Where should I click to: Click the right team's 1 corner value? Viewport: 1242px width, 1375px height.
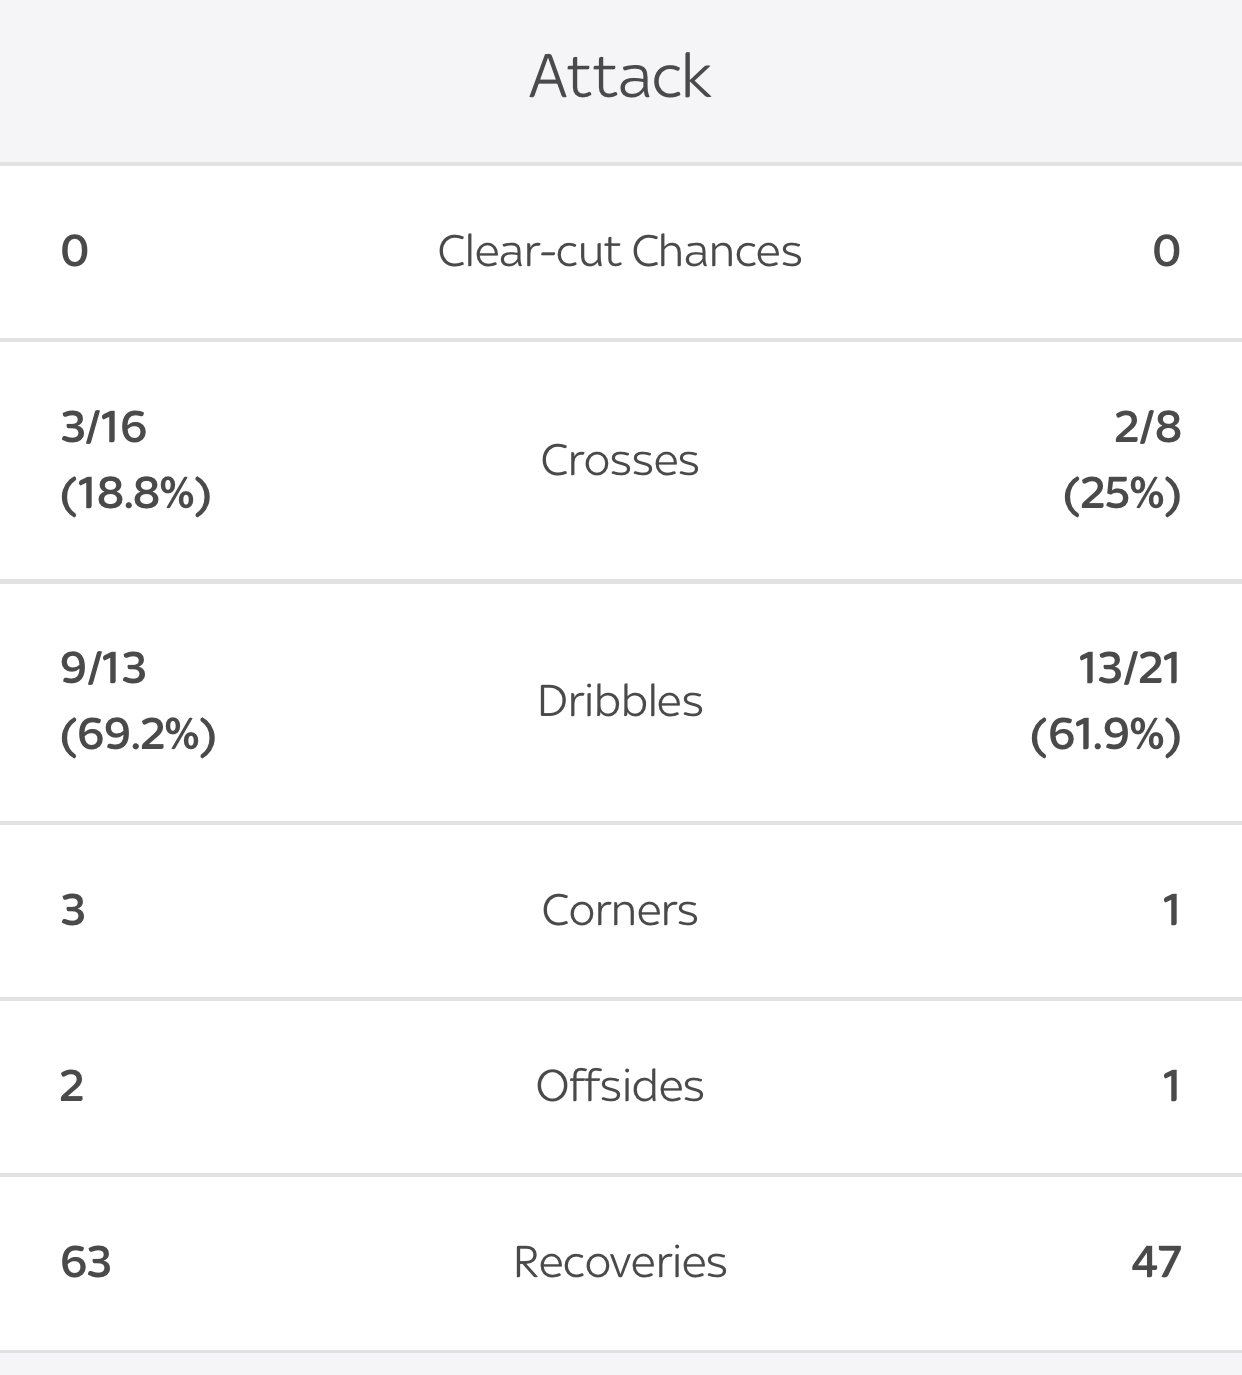tap(1171, 910)
